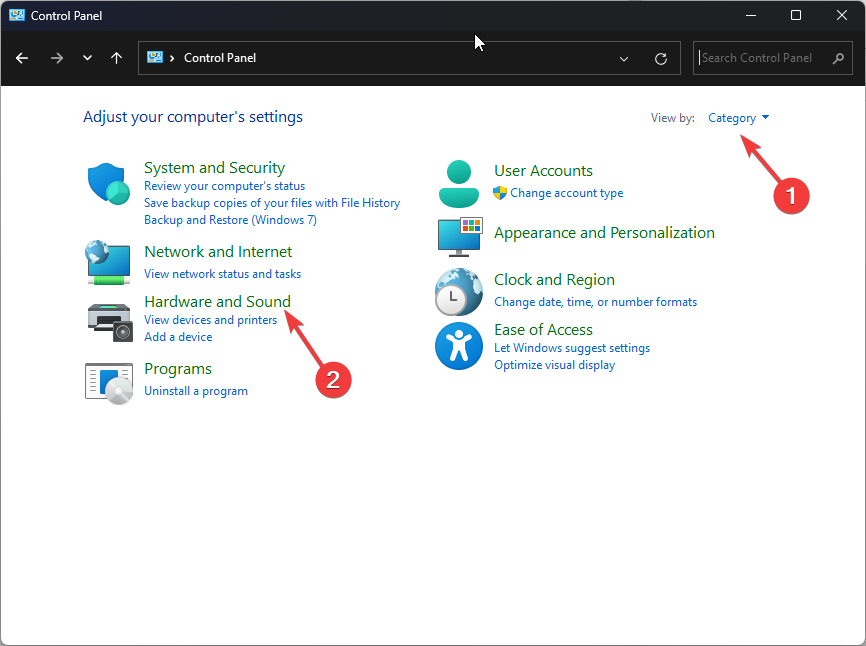Open Uninstall a program link
This screenshot has height=646, width=866.
[x=196, y=391]
